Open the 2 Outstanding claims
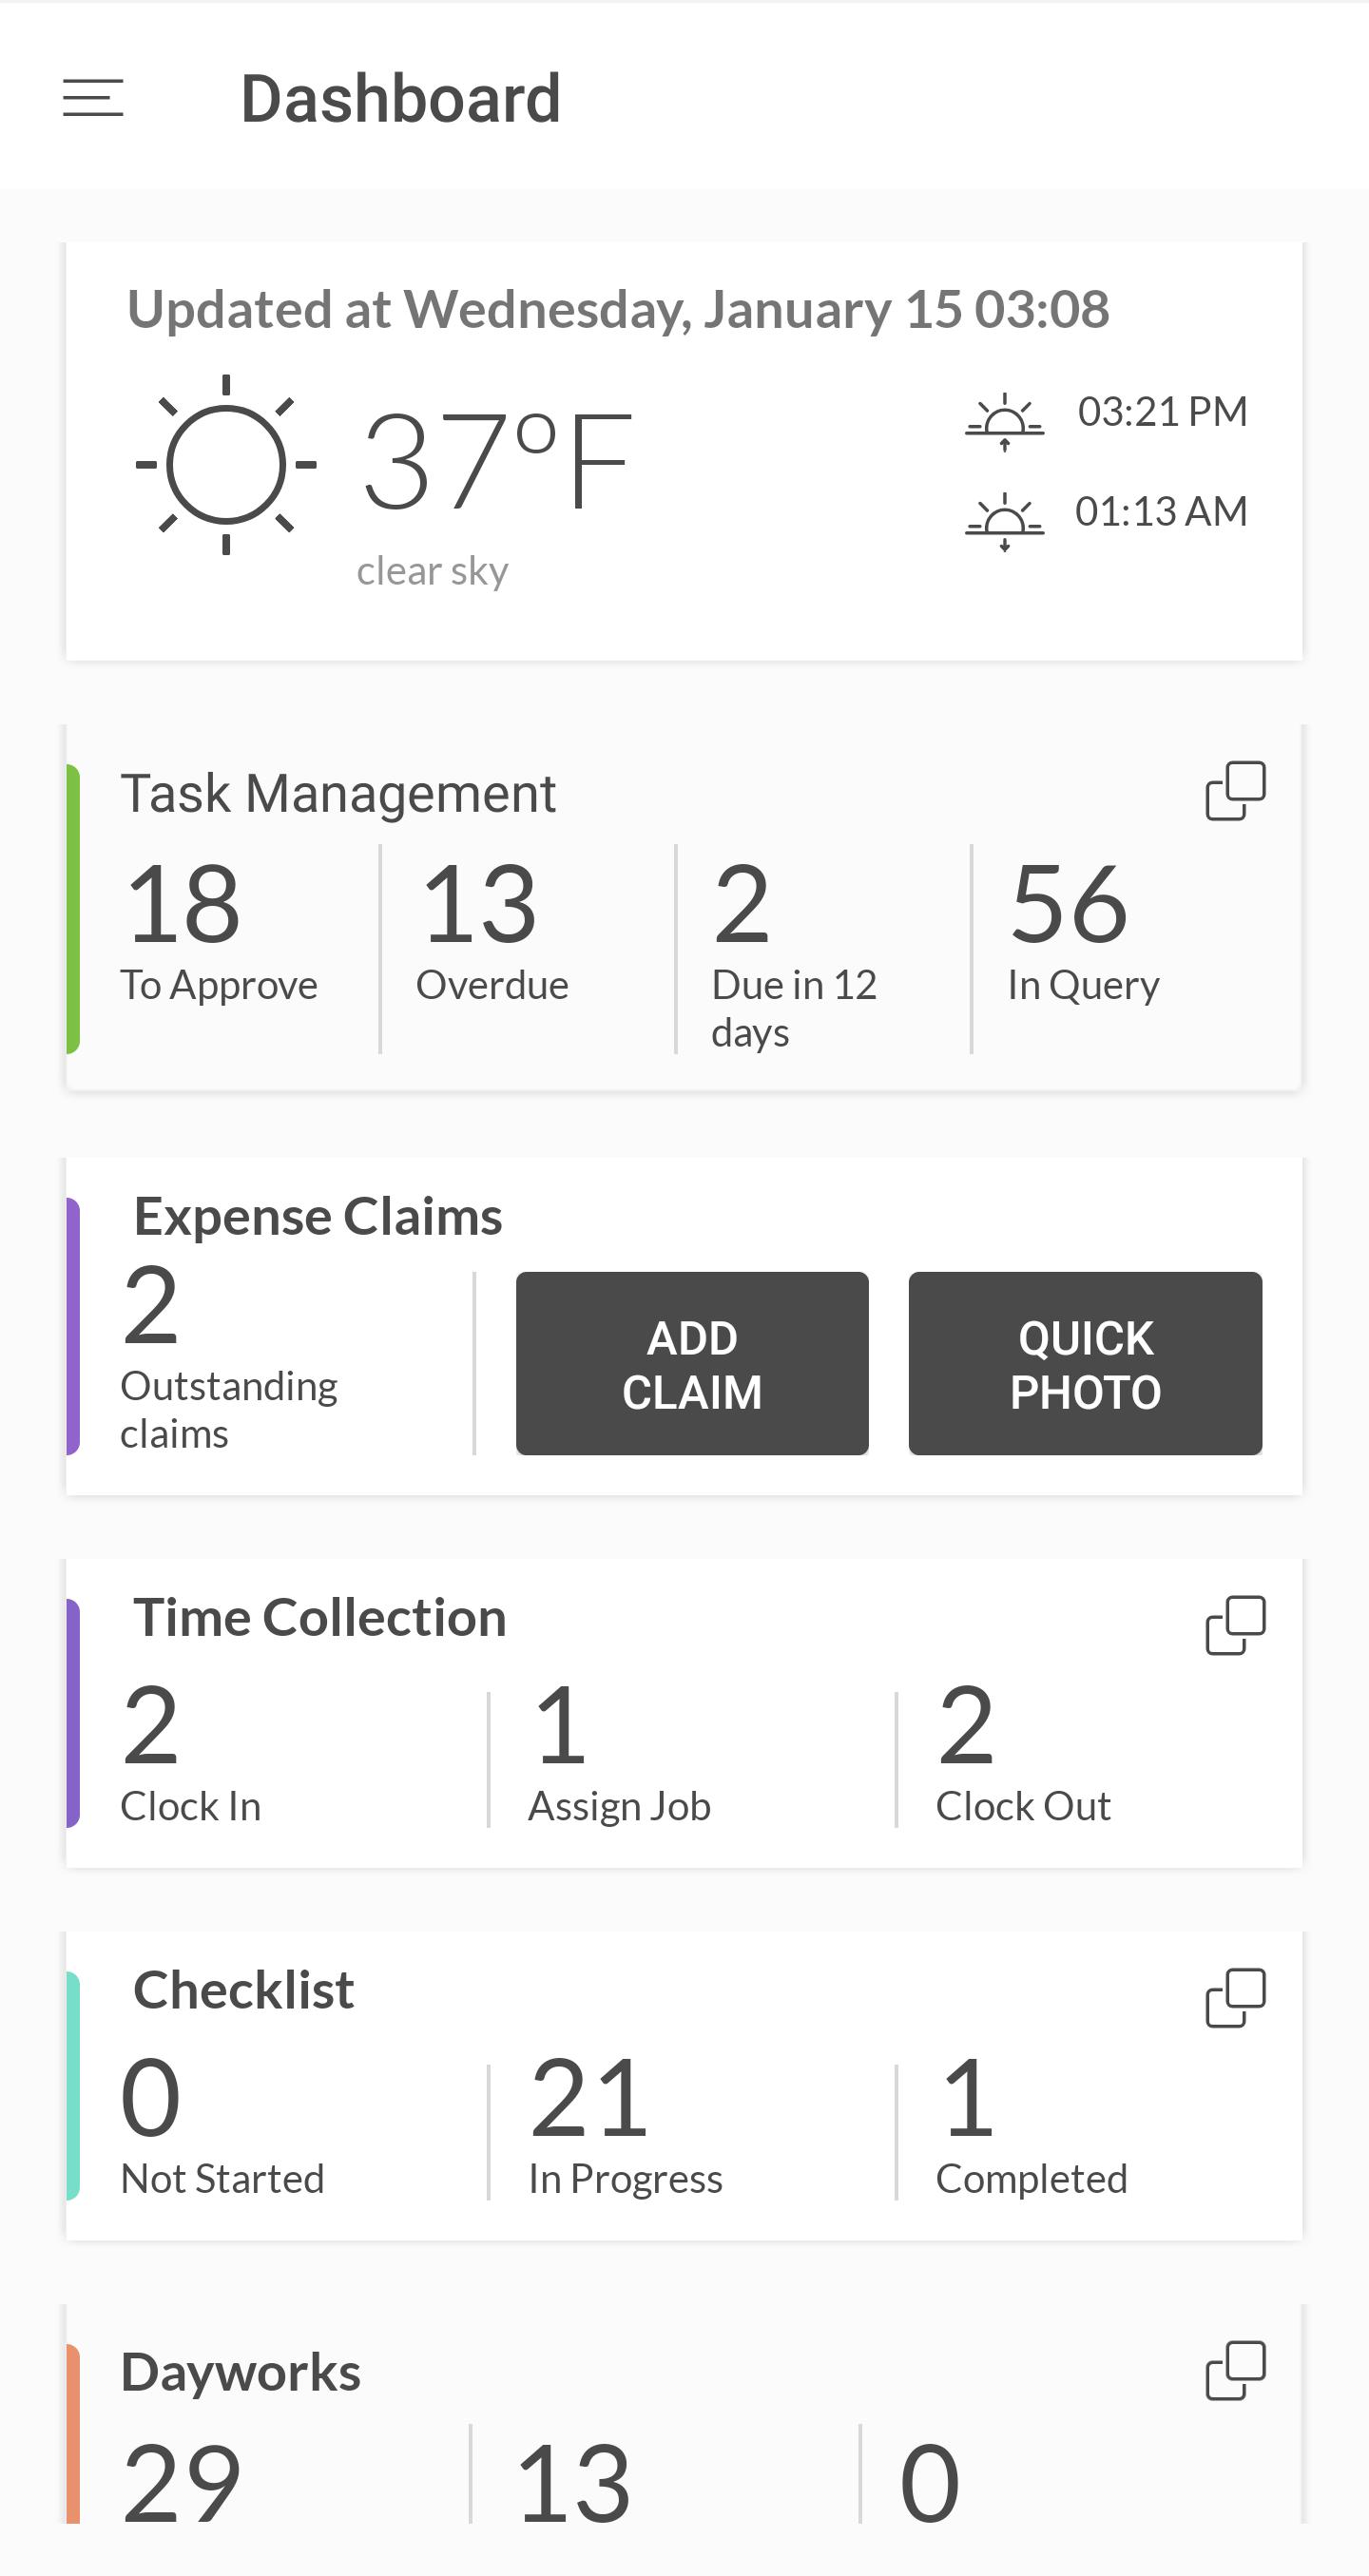Image resolution: width=1369 pixels, height=2576 pixels. pyautogui.click(x=230, y=1355)
